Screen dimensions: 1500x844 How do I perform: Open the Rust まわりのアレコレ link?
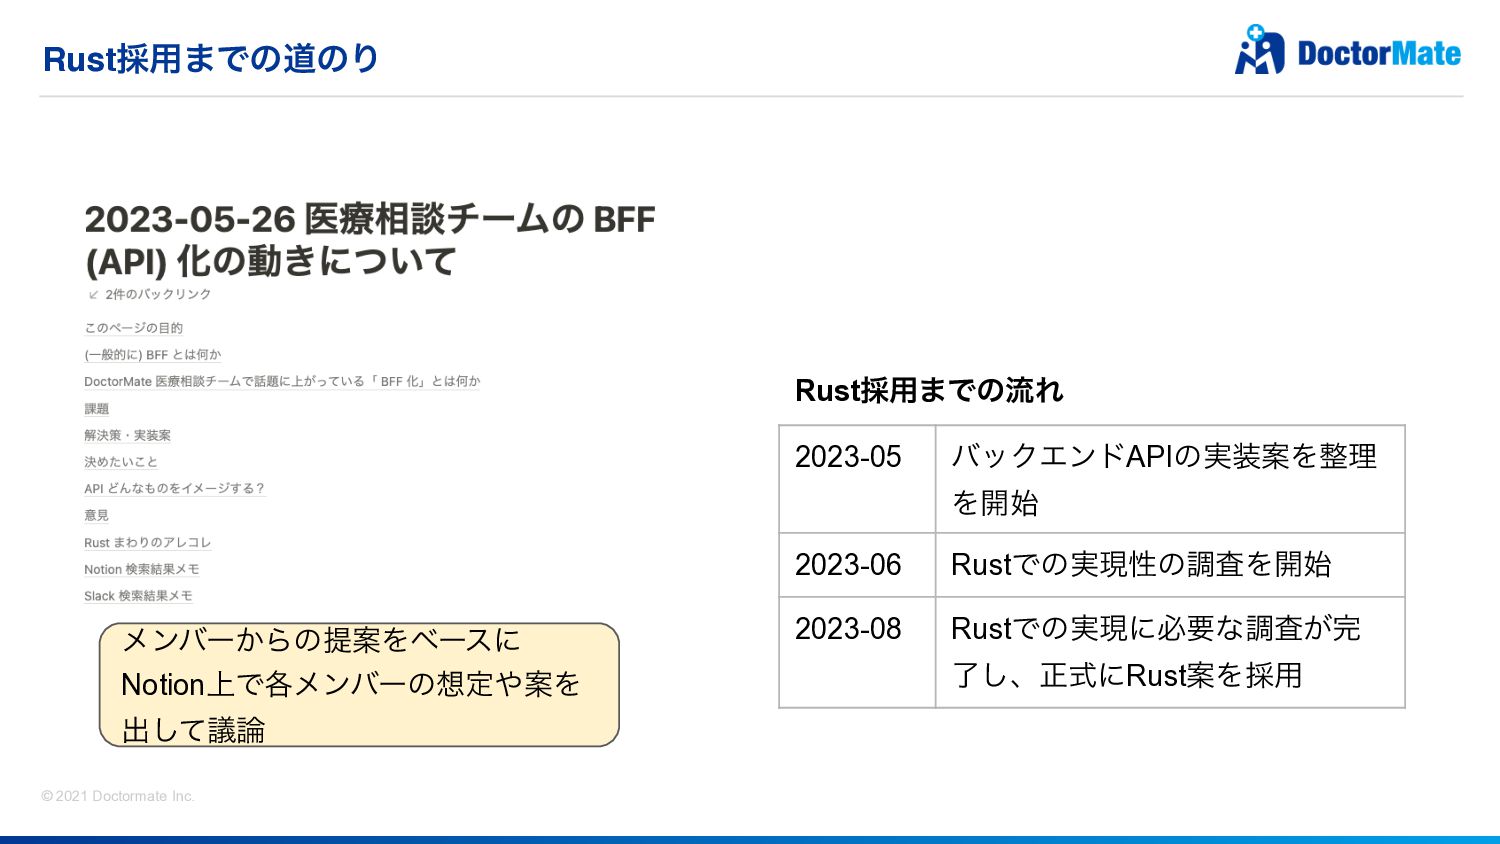point(147,543)
